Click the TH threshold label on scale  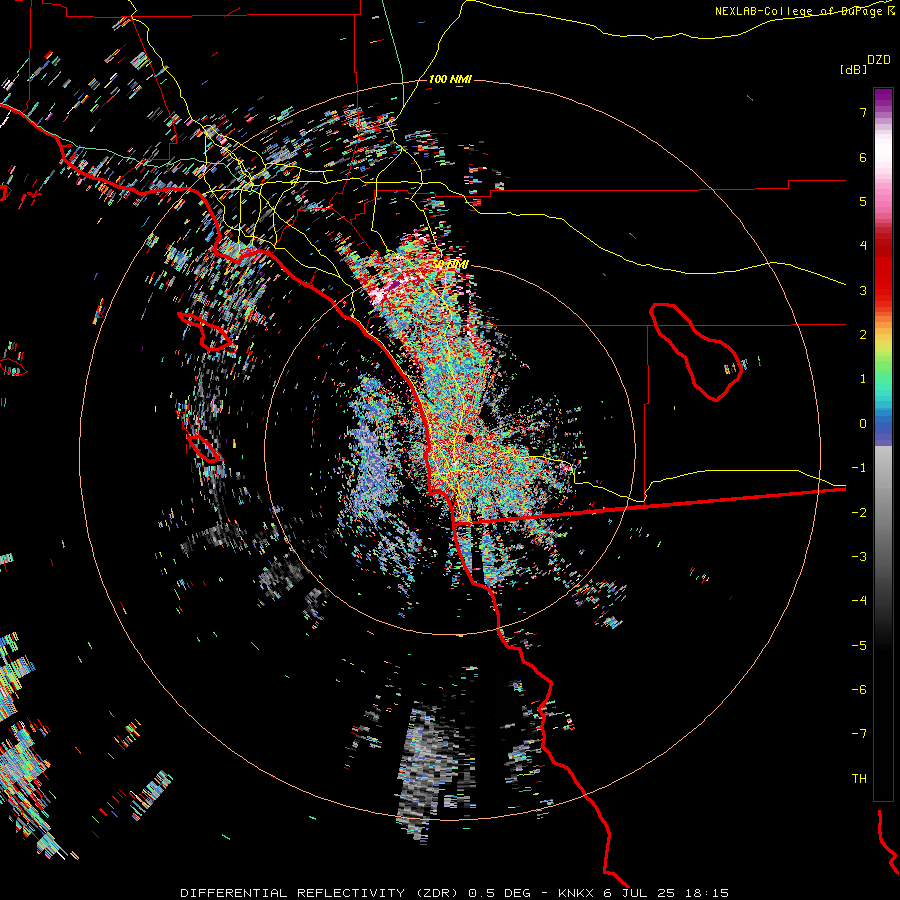pyautogui.click(x=859, y=779)
